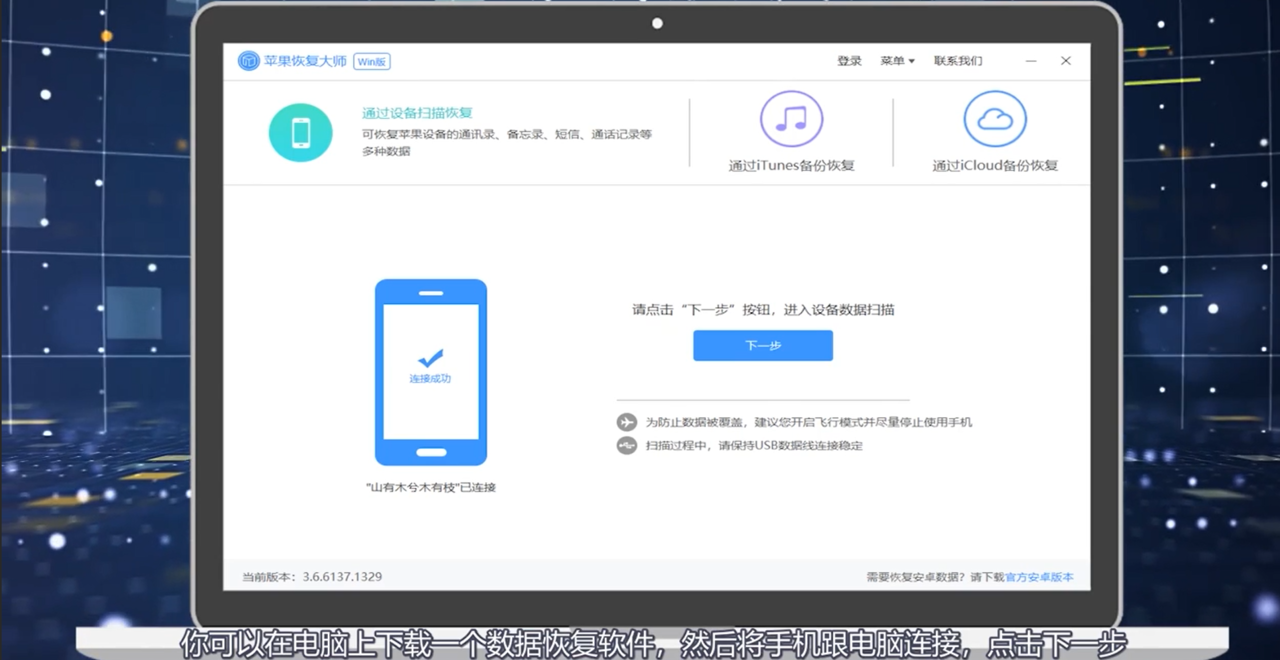
Task: Select 通过iCloud备份恢复 label
Action: click(x=995, y=166)
